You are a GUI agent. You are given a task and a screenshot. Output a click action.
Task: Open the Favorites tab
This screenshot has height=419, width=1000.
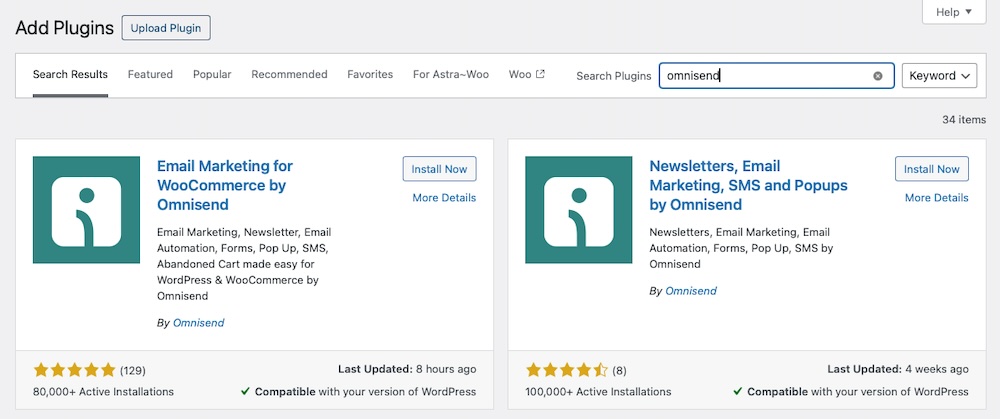(x=370, y=75)
